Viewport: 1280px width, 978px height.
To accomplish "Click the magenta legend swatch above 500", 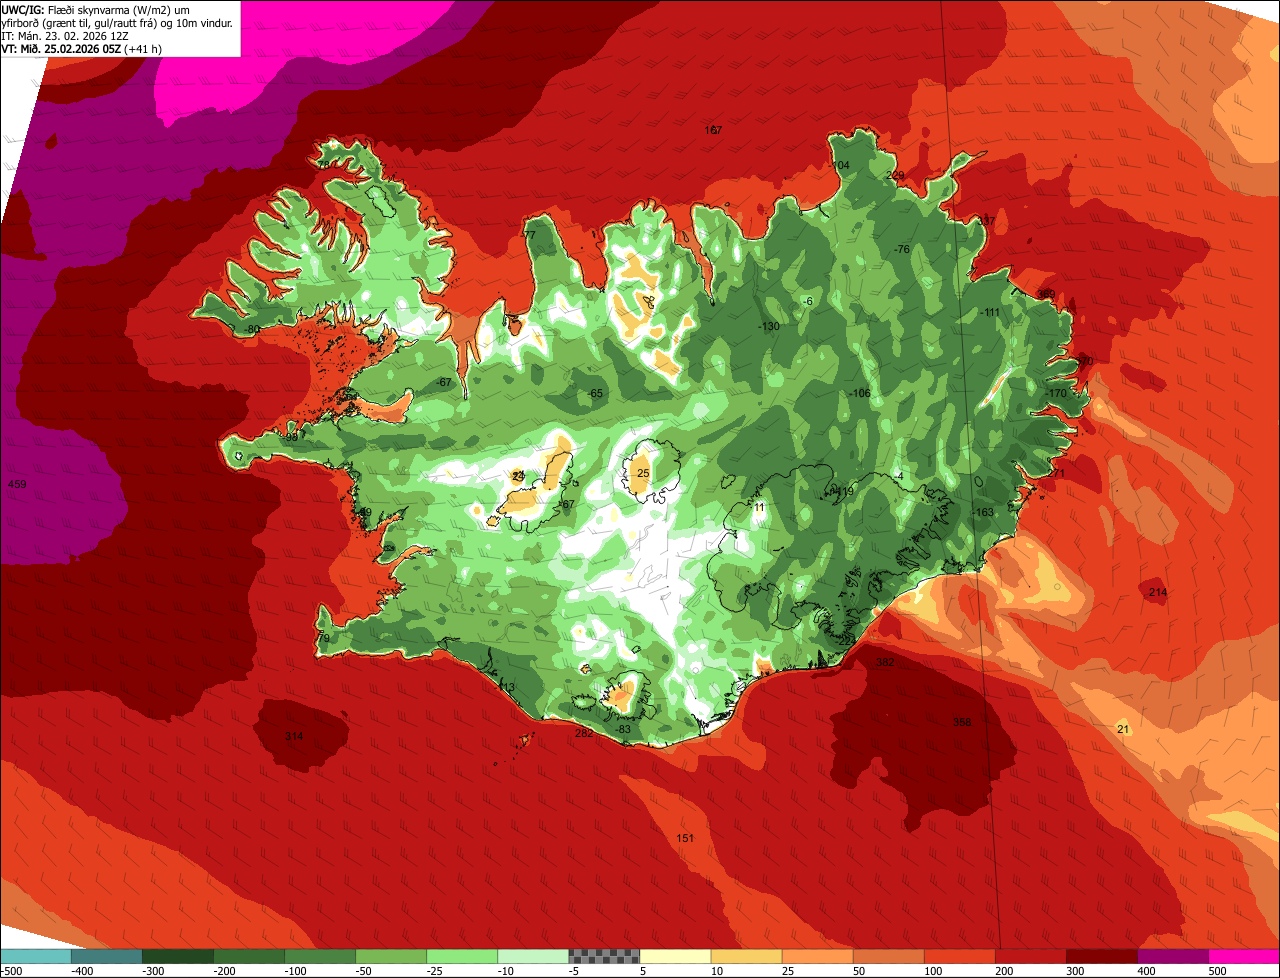I will [x=1243, y=956].
